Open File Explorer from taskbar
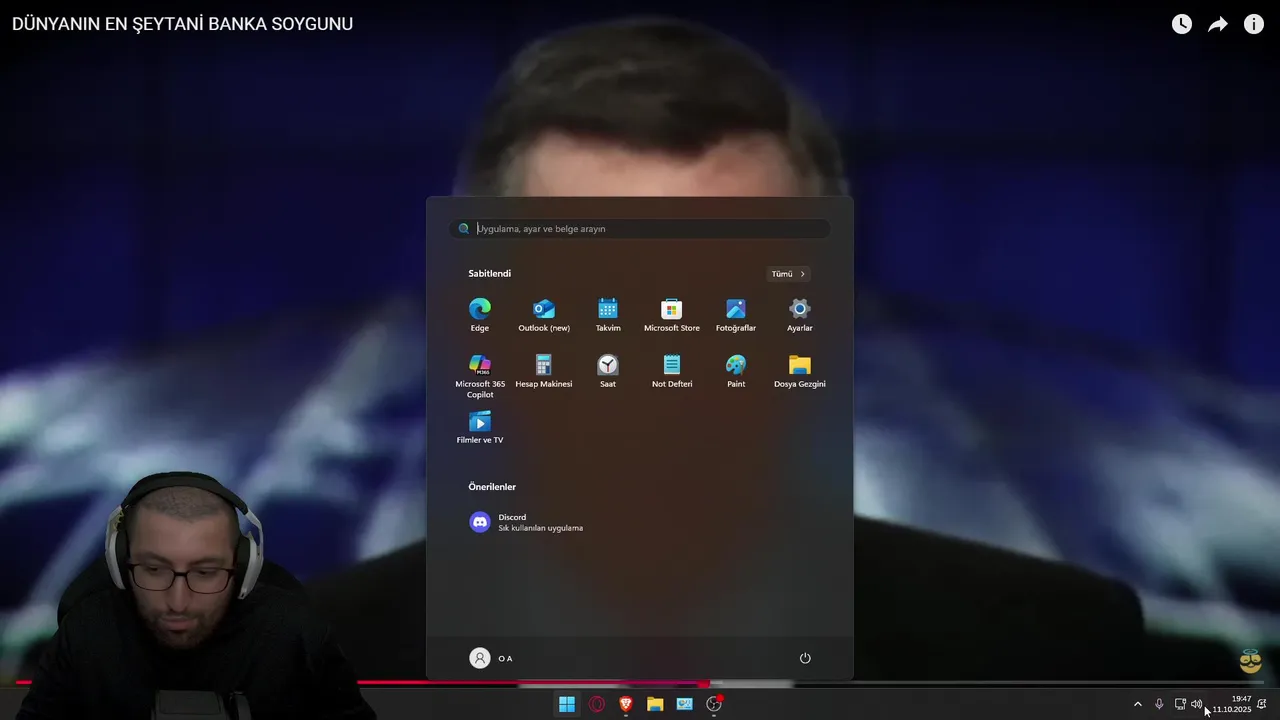Screen dimensions: 1280x720 tap(655, 704)
